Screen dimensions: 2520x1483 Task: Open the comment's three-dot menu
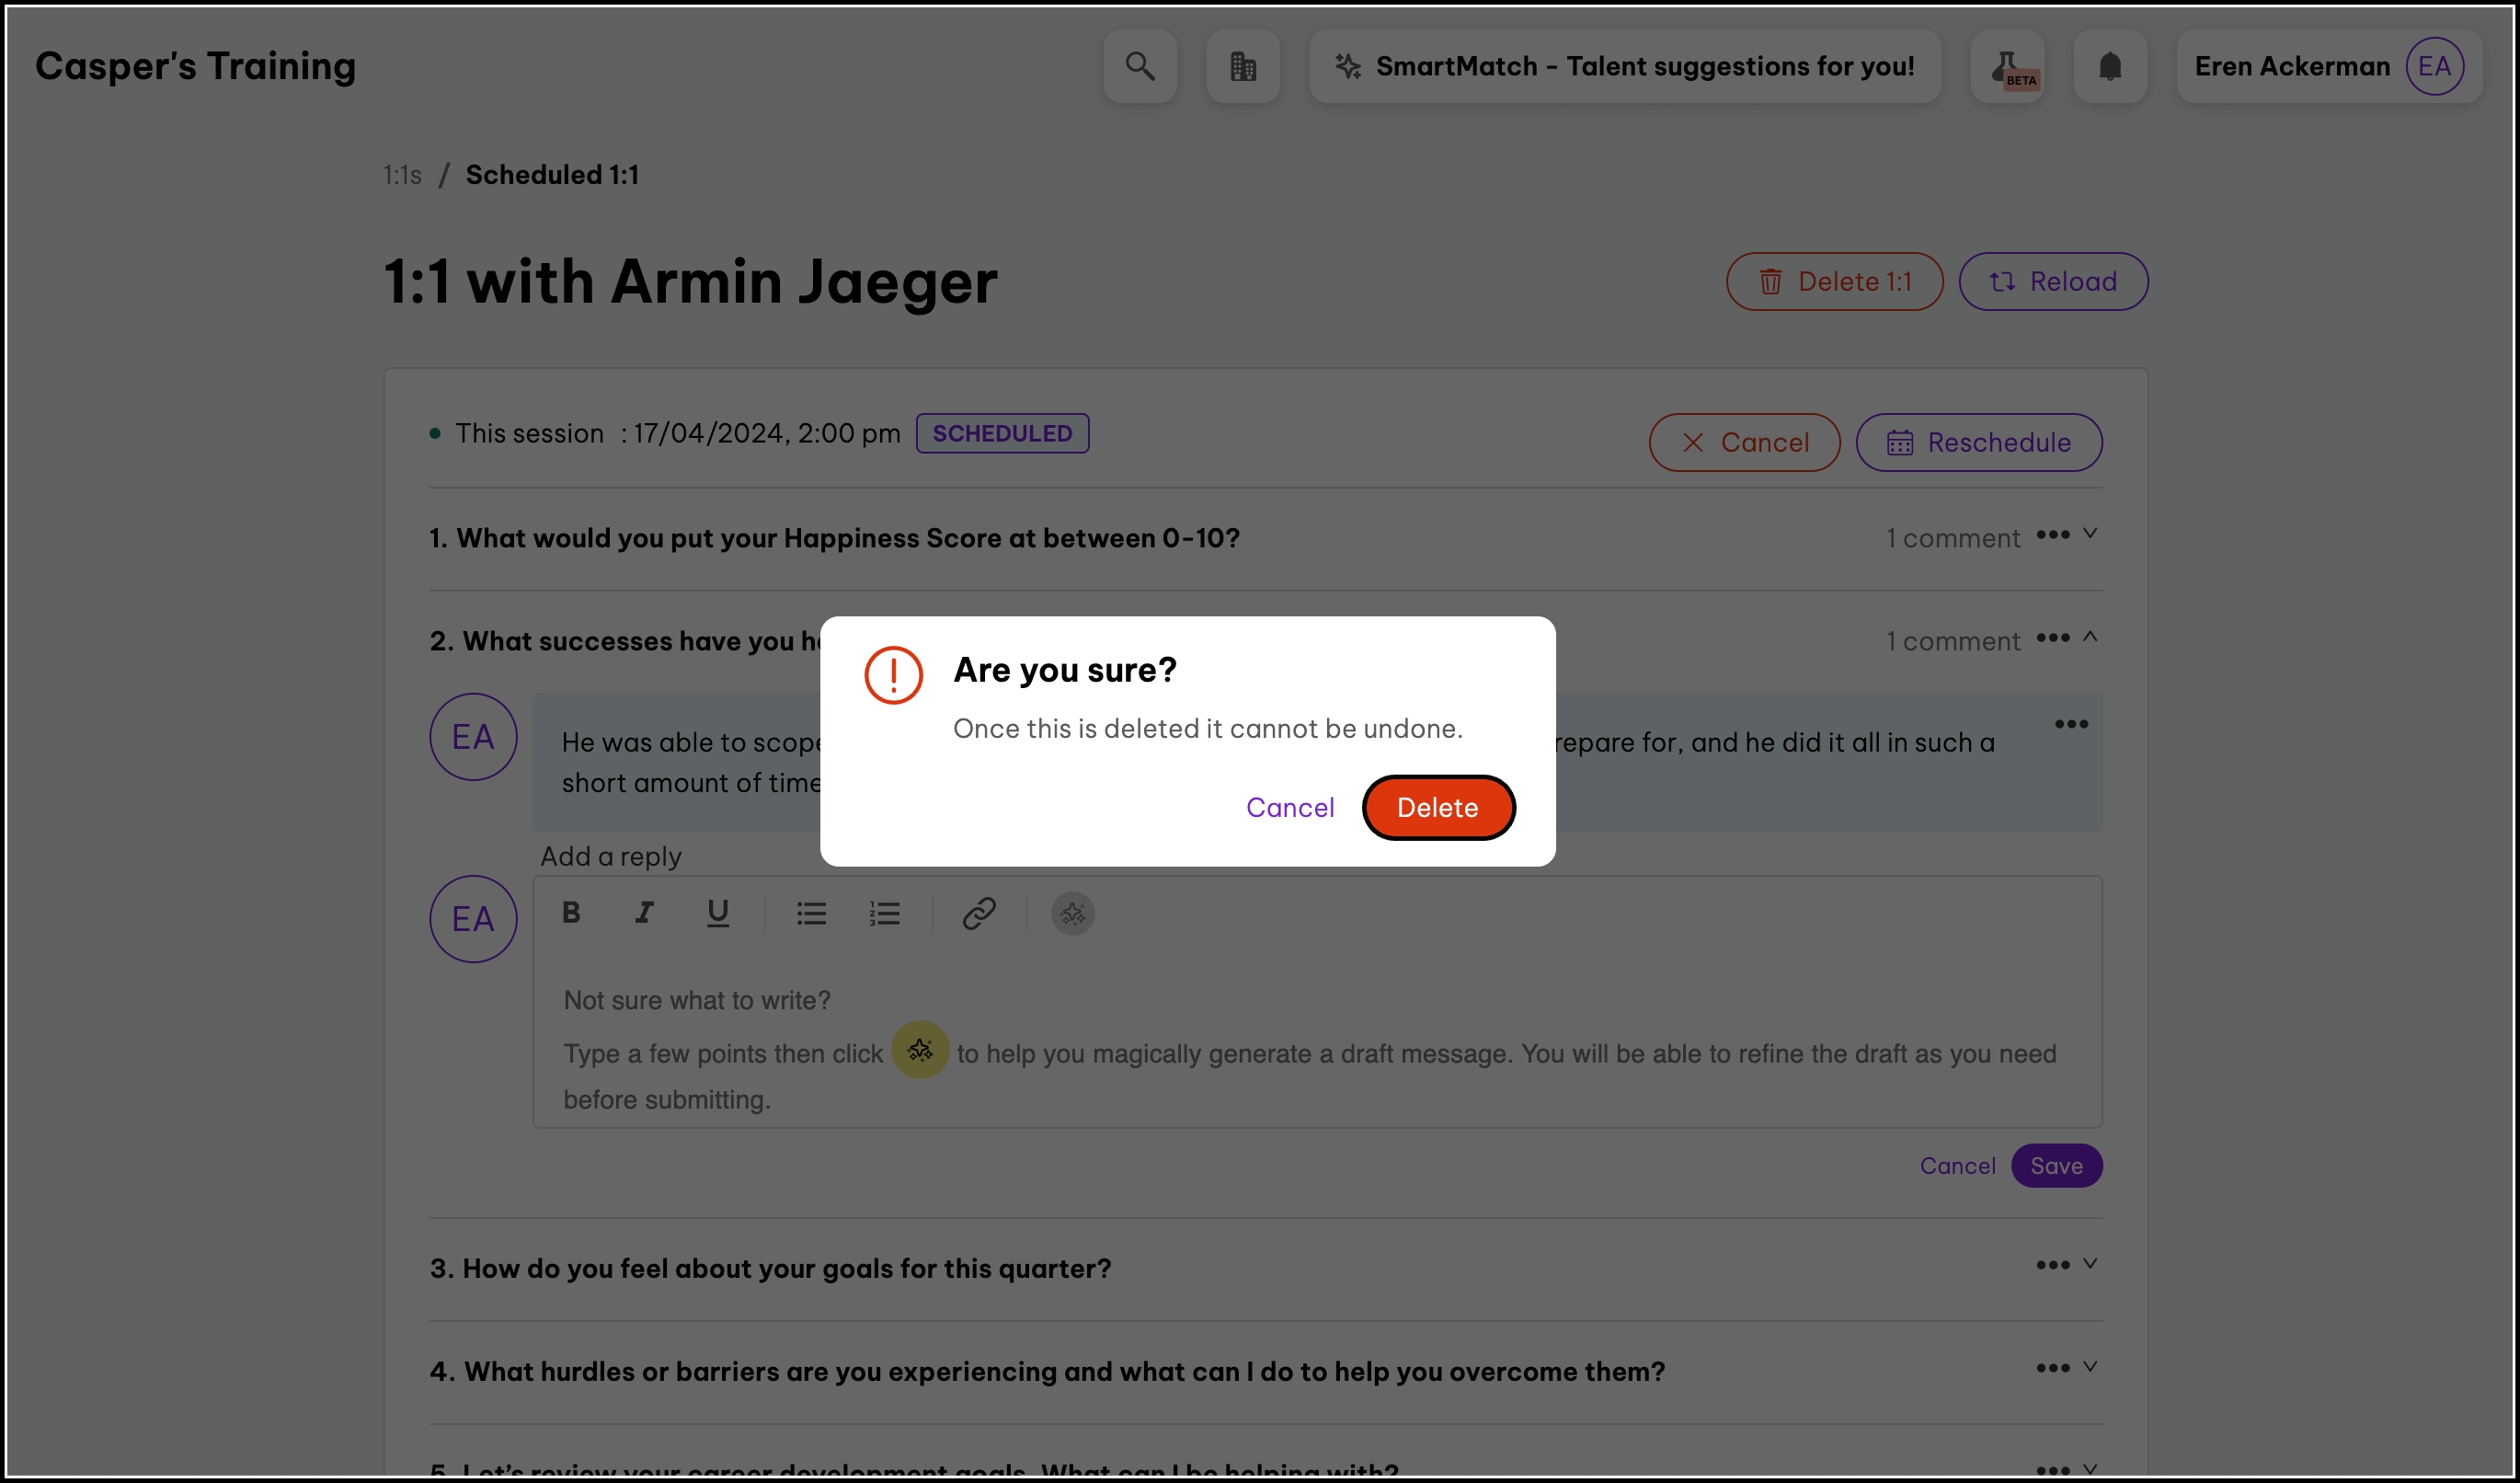point(2071,724)
